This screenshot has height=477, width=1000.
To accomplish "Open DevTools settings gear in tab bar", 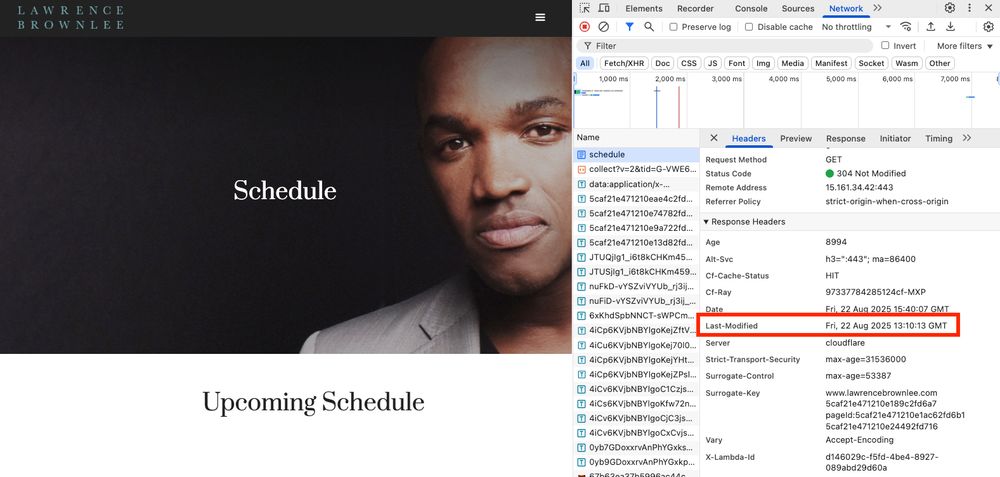I will 950,8.
